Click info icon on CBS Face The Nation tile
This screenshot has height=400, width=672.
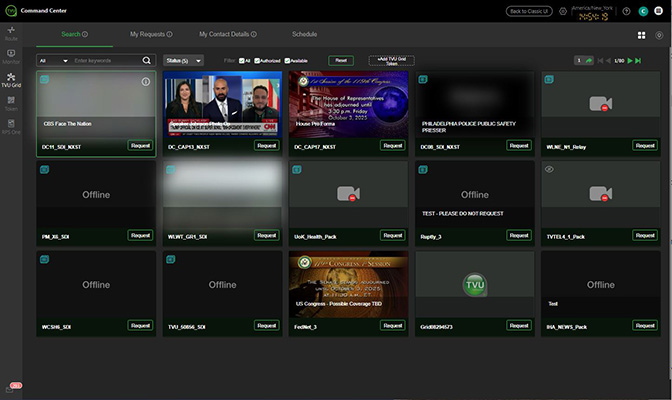click(146, 82)
